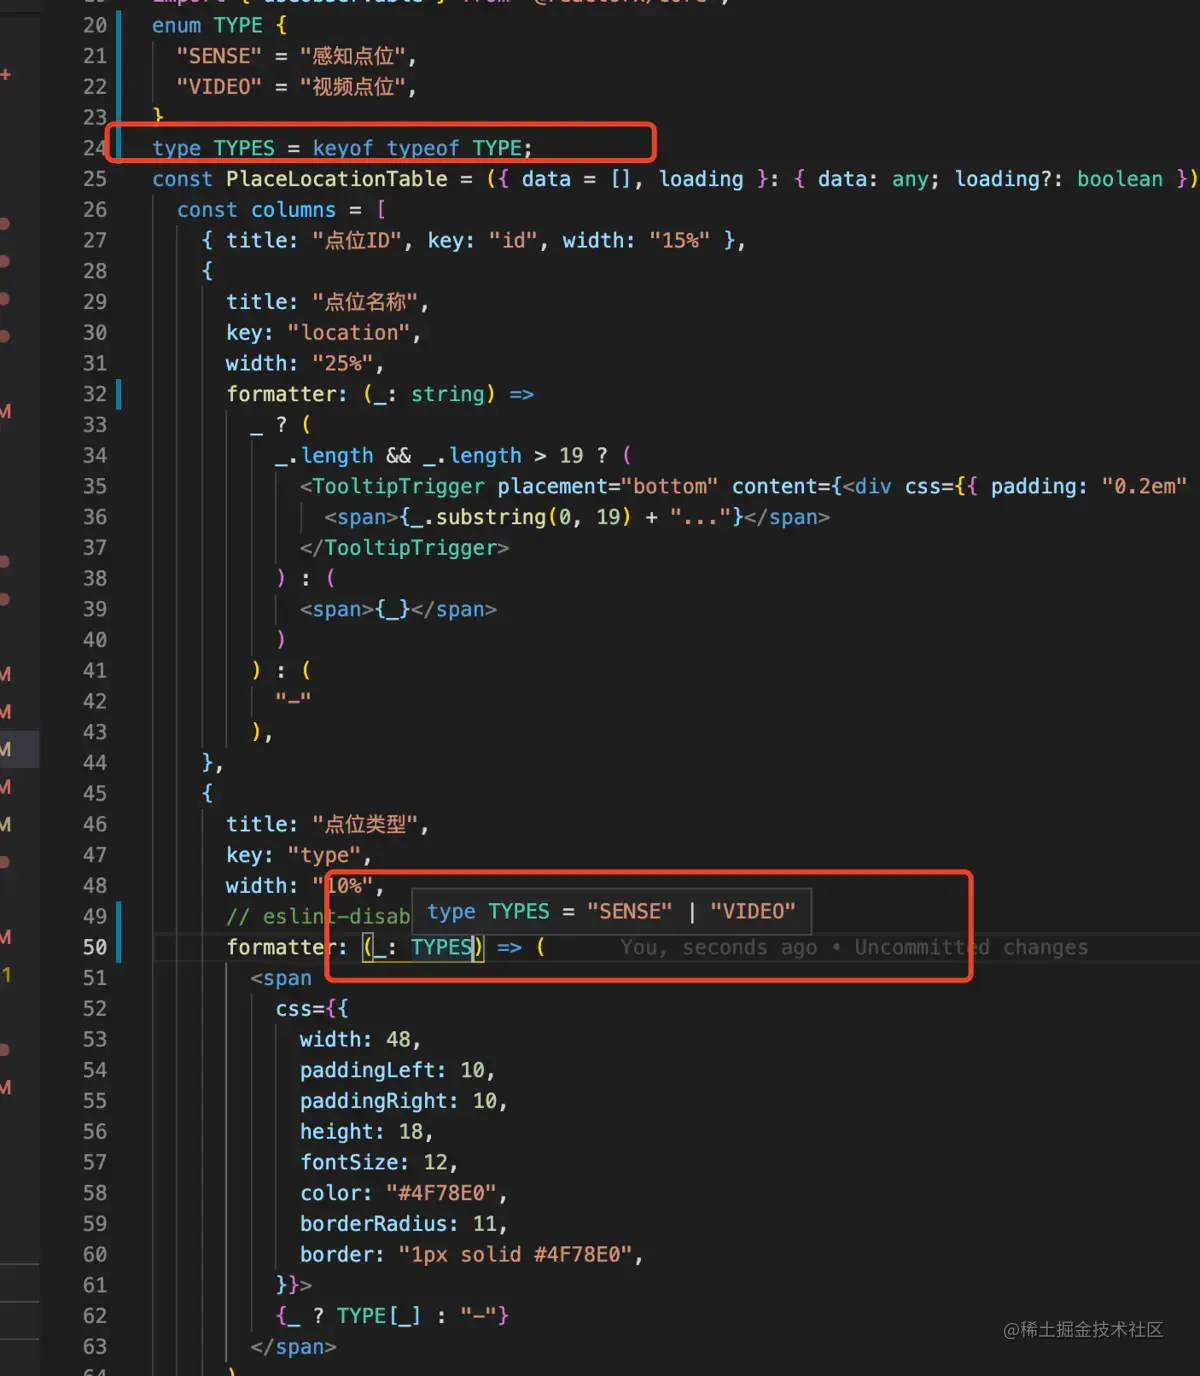Select line 50 by clicking its line number

click(94, 947)
